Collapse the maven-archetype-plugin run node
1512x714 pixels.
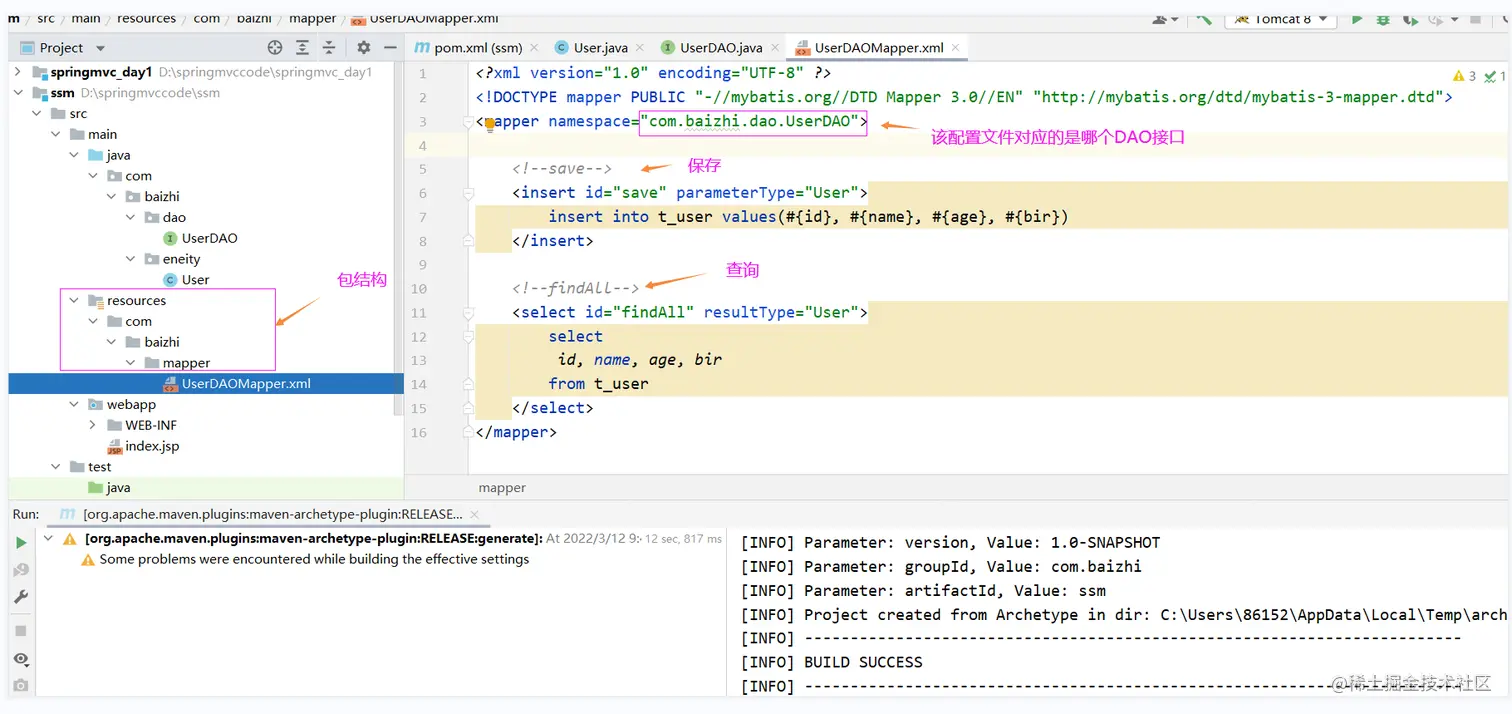click(x=48, y=539)
